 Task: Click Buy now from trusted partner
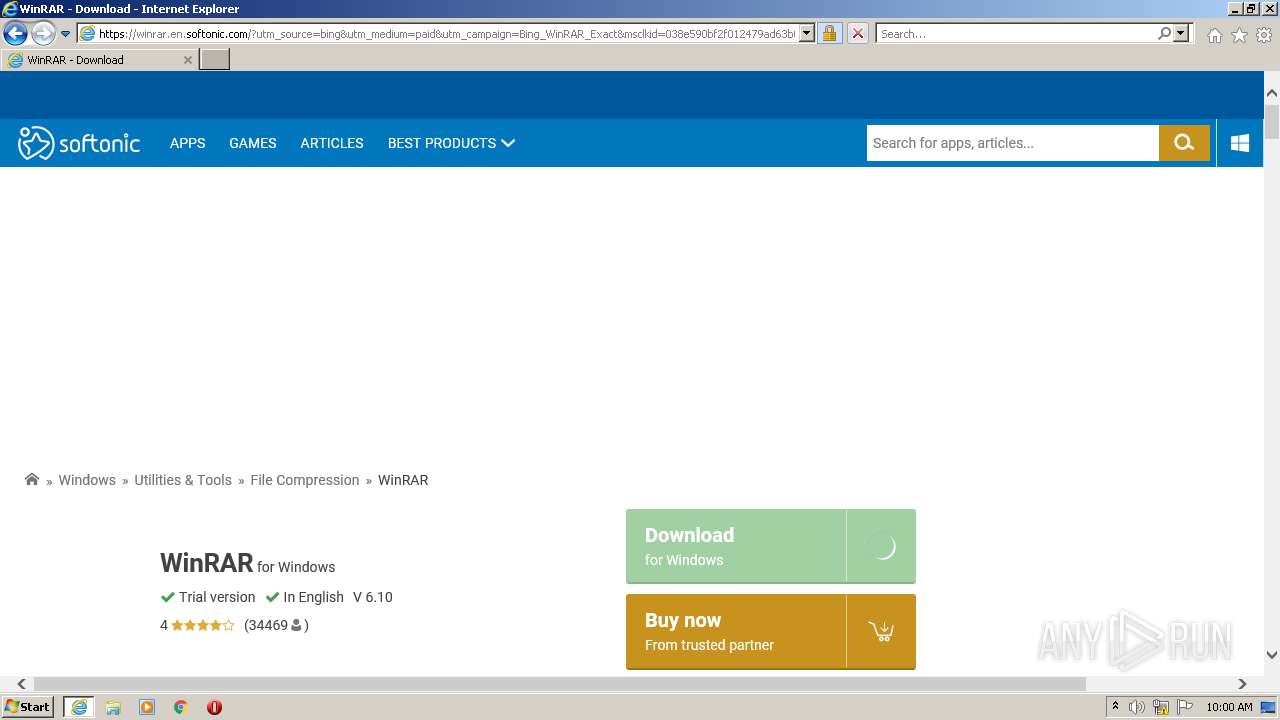tap(771, 631)
